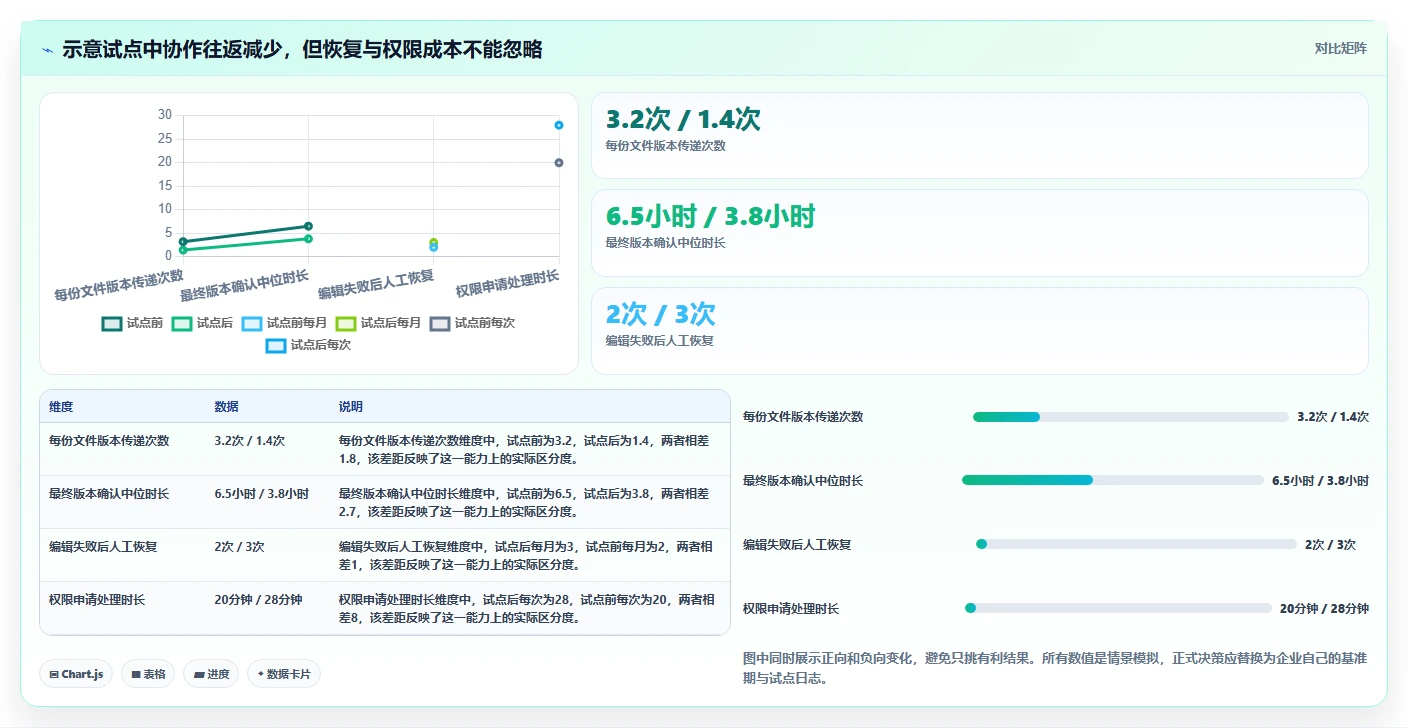
Task: Click the sparkle icon in the 数据卡片 chip
Action: (x=260, y=674)
